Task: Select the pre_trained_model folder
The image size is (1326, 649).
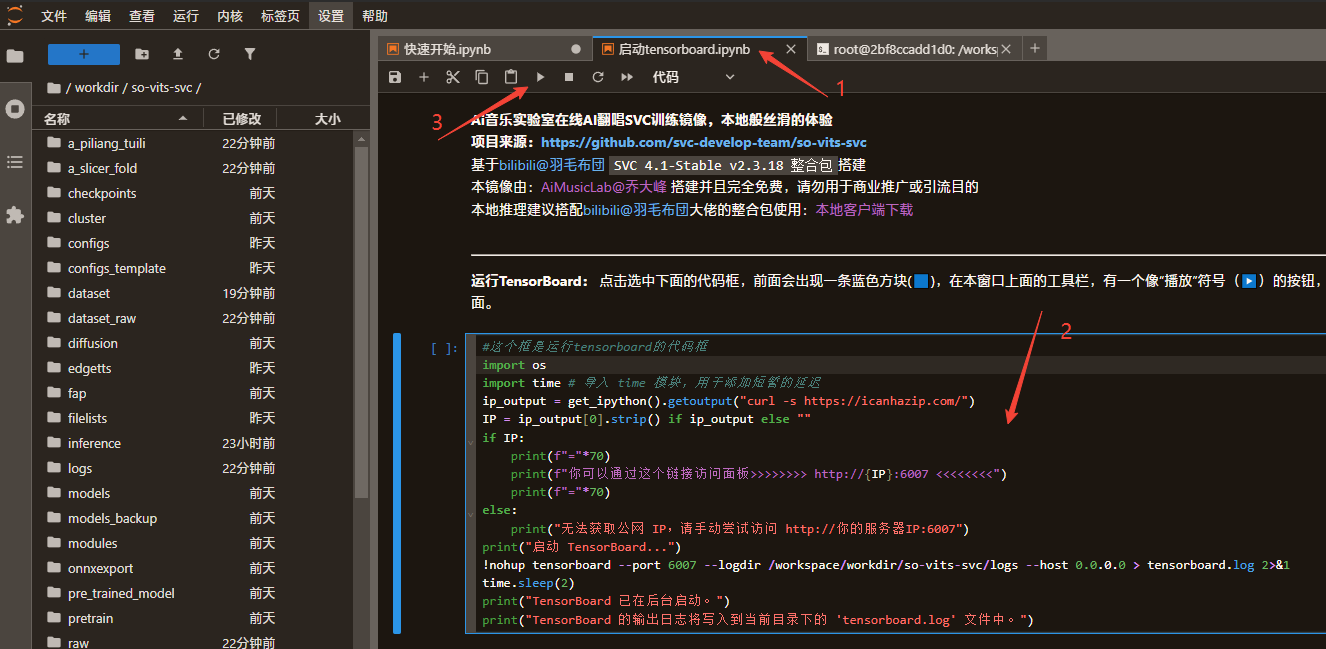Action: coord(194,593)
